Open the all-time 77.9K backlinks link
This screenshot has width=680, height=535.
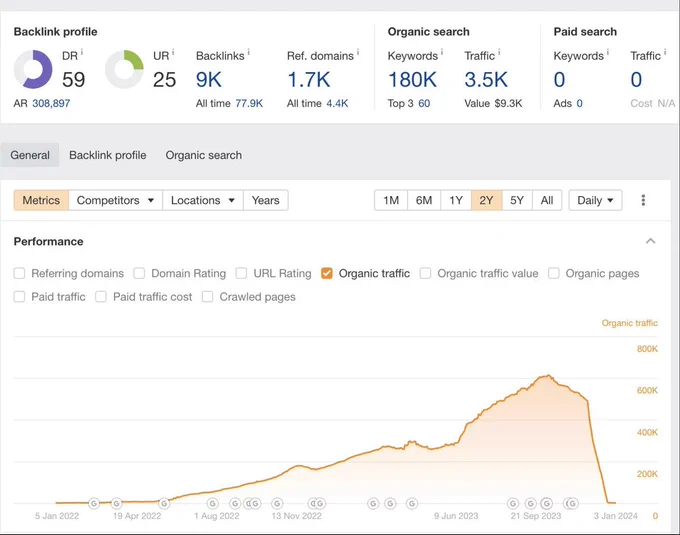pyautogui.click(x=249, y=103)
